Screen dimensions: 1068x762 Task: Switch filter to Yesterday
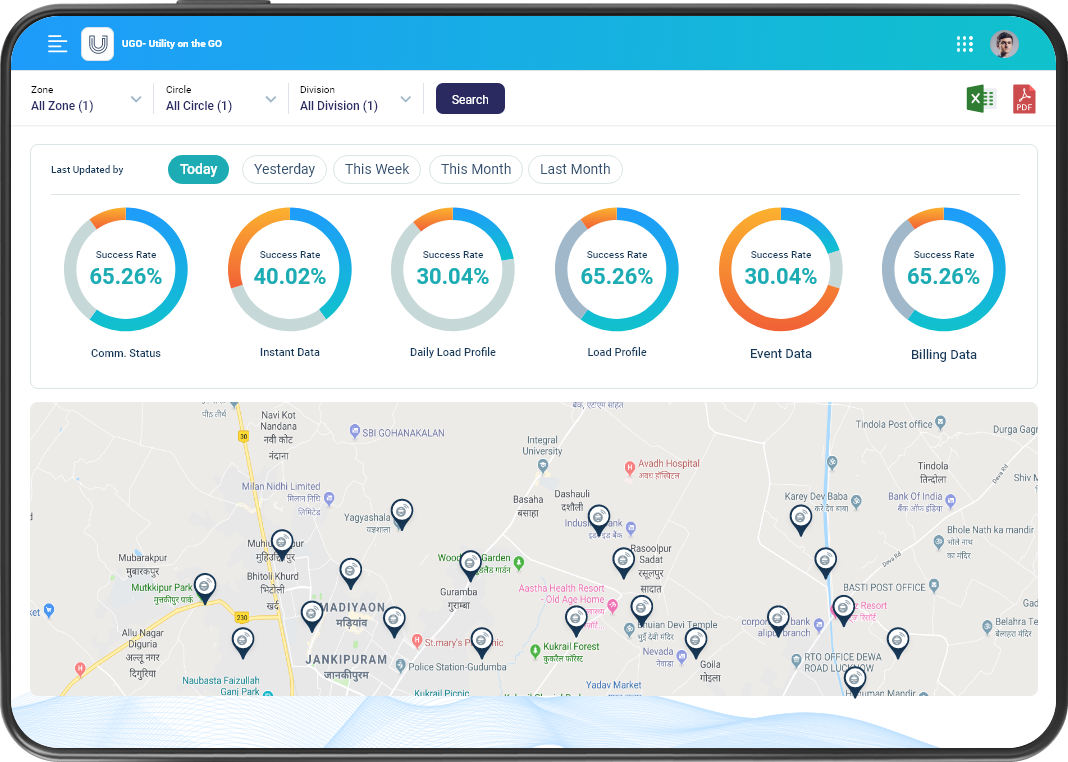pyautogui.click(x=284, y=169)
